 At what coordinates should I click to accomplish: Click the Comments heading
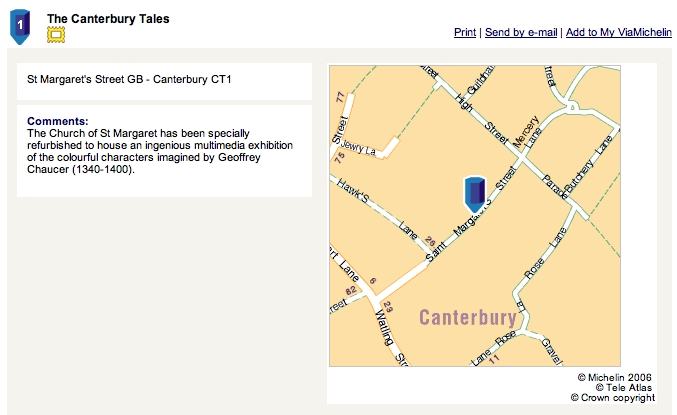click(57, 121)
